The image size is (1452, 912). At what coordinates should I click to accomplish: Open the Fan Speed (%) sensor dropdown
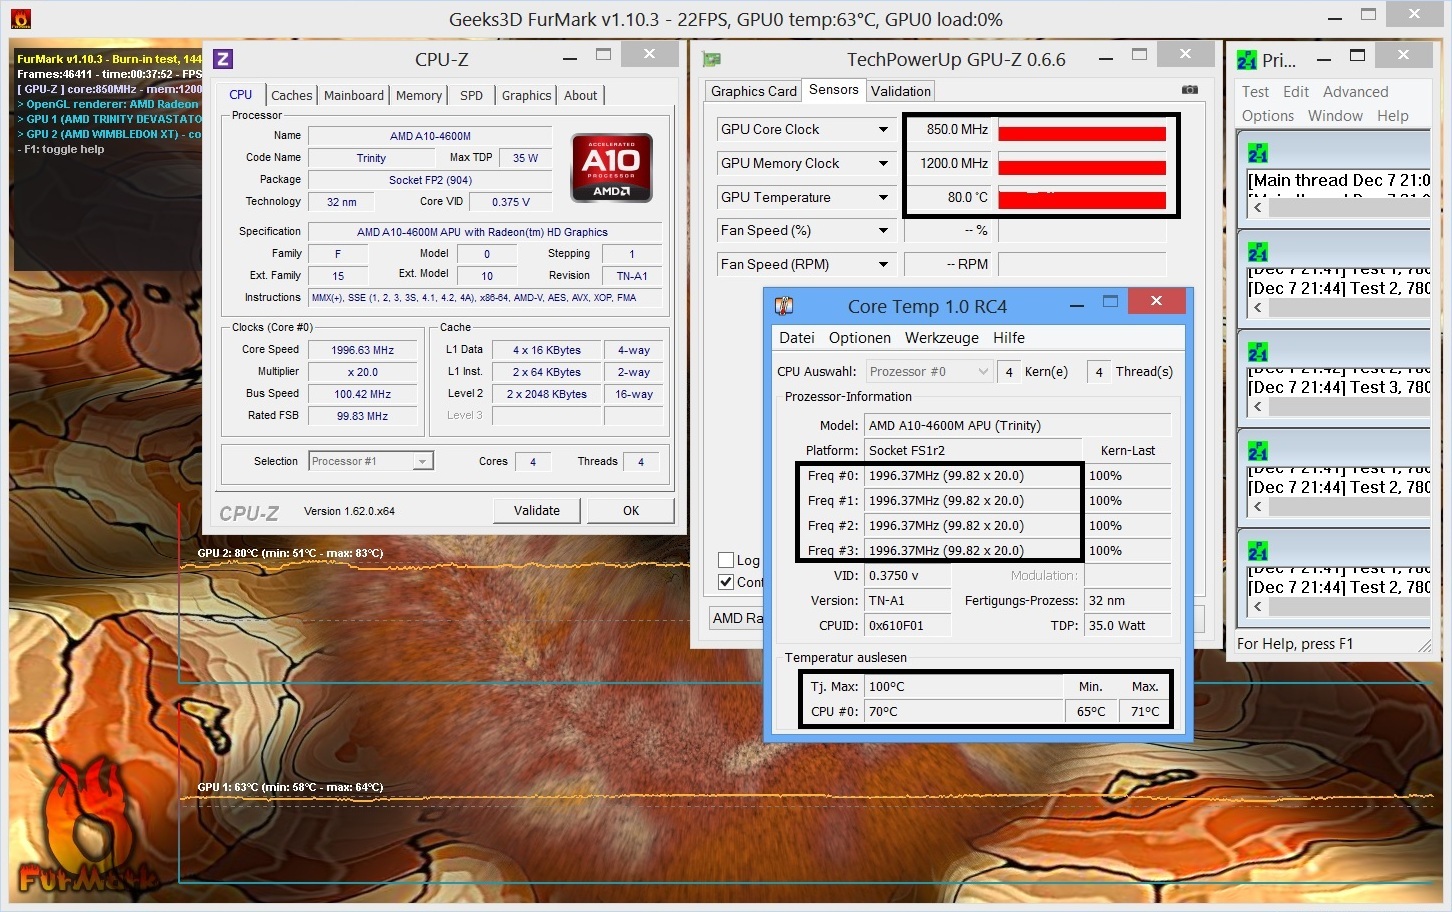pos(883,230)
